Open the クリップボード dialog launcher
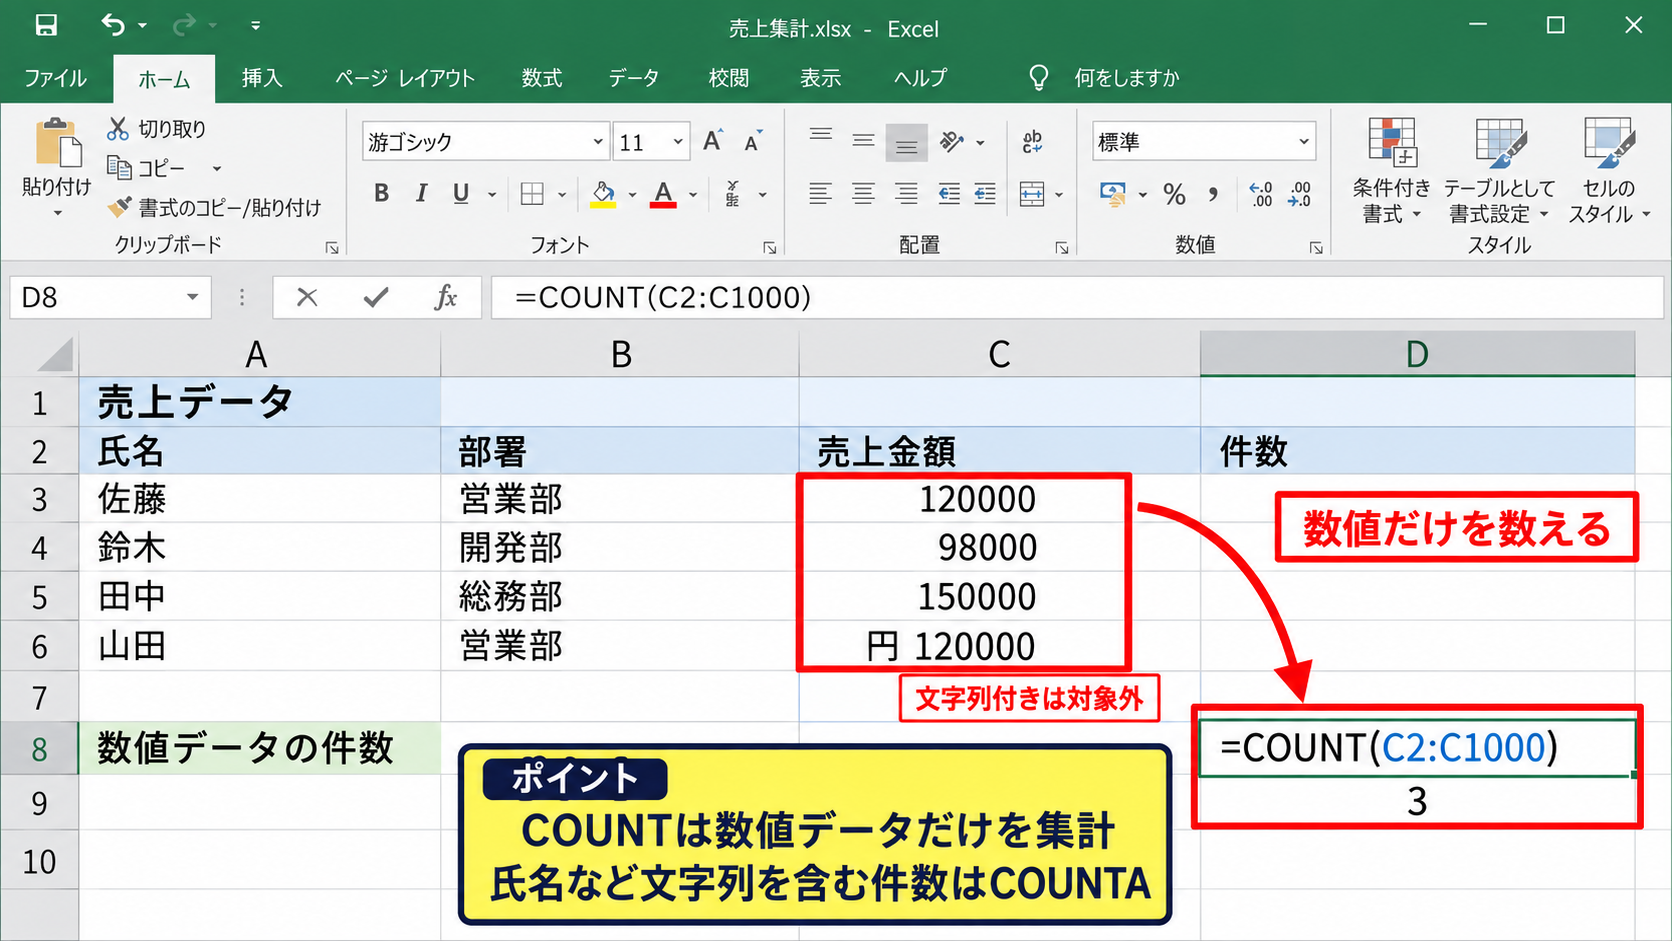This screenshot has height=941, width=1672. click(x=332, y=247)
